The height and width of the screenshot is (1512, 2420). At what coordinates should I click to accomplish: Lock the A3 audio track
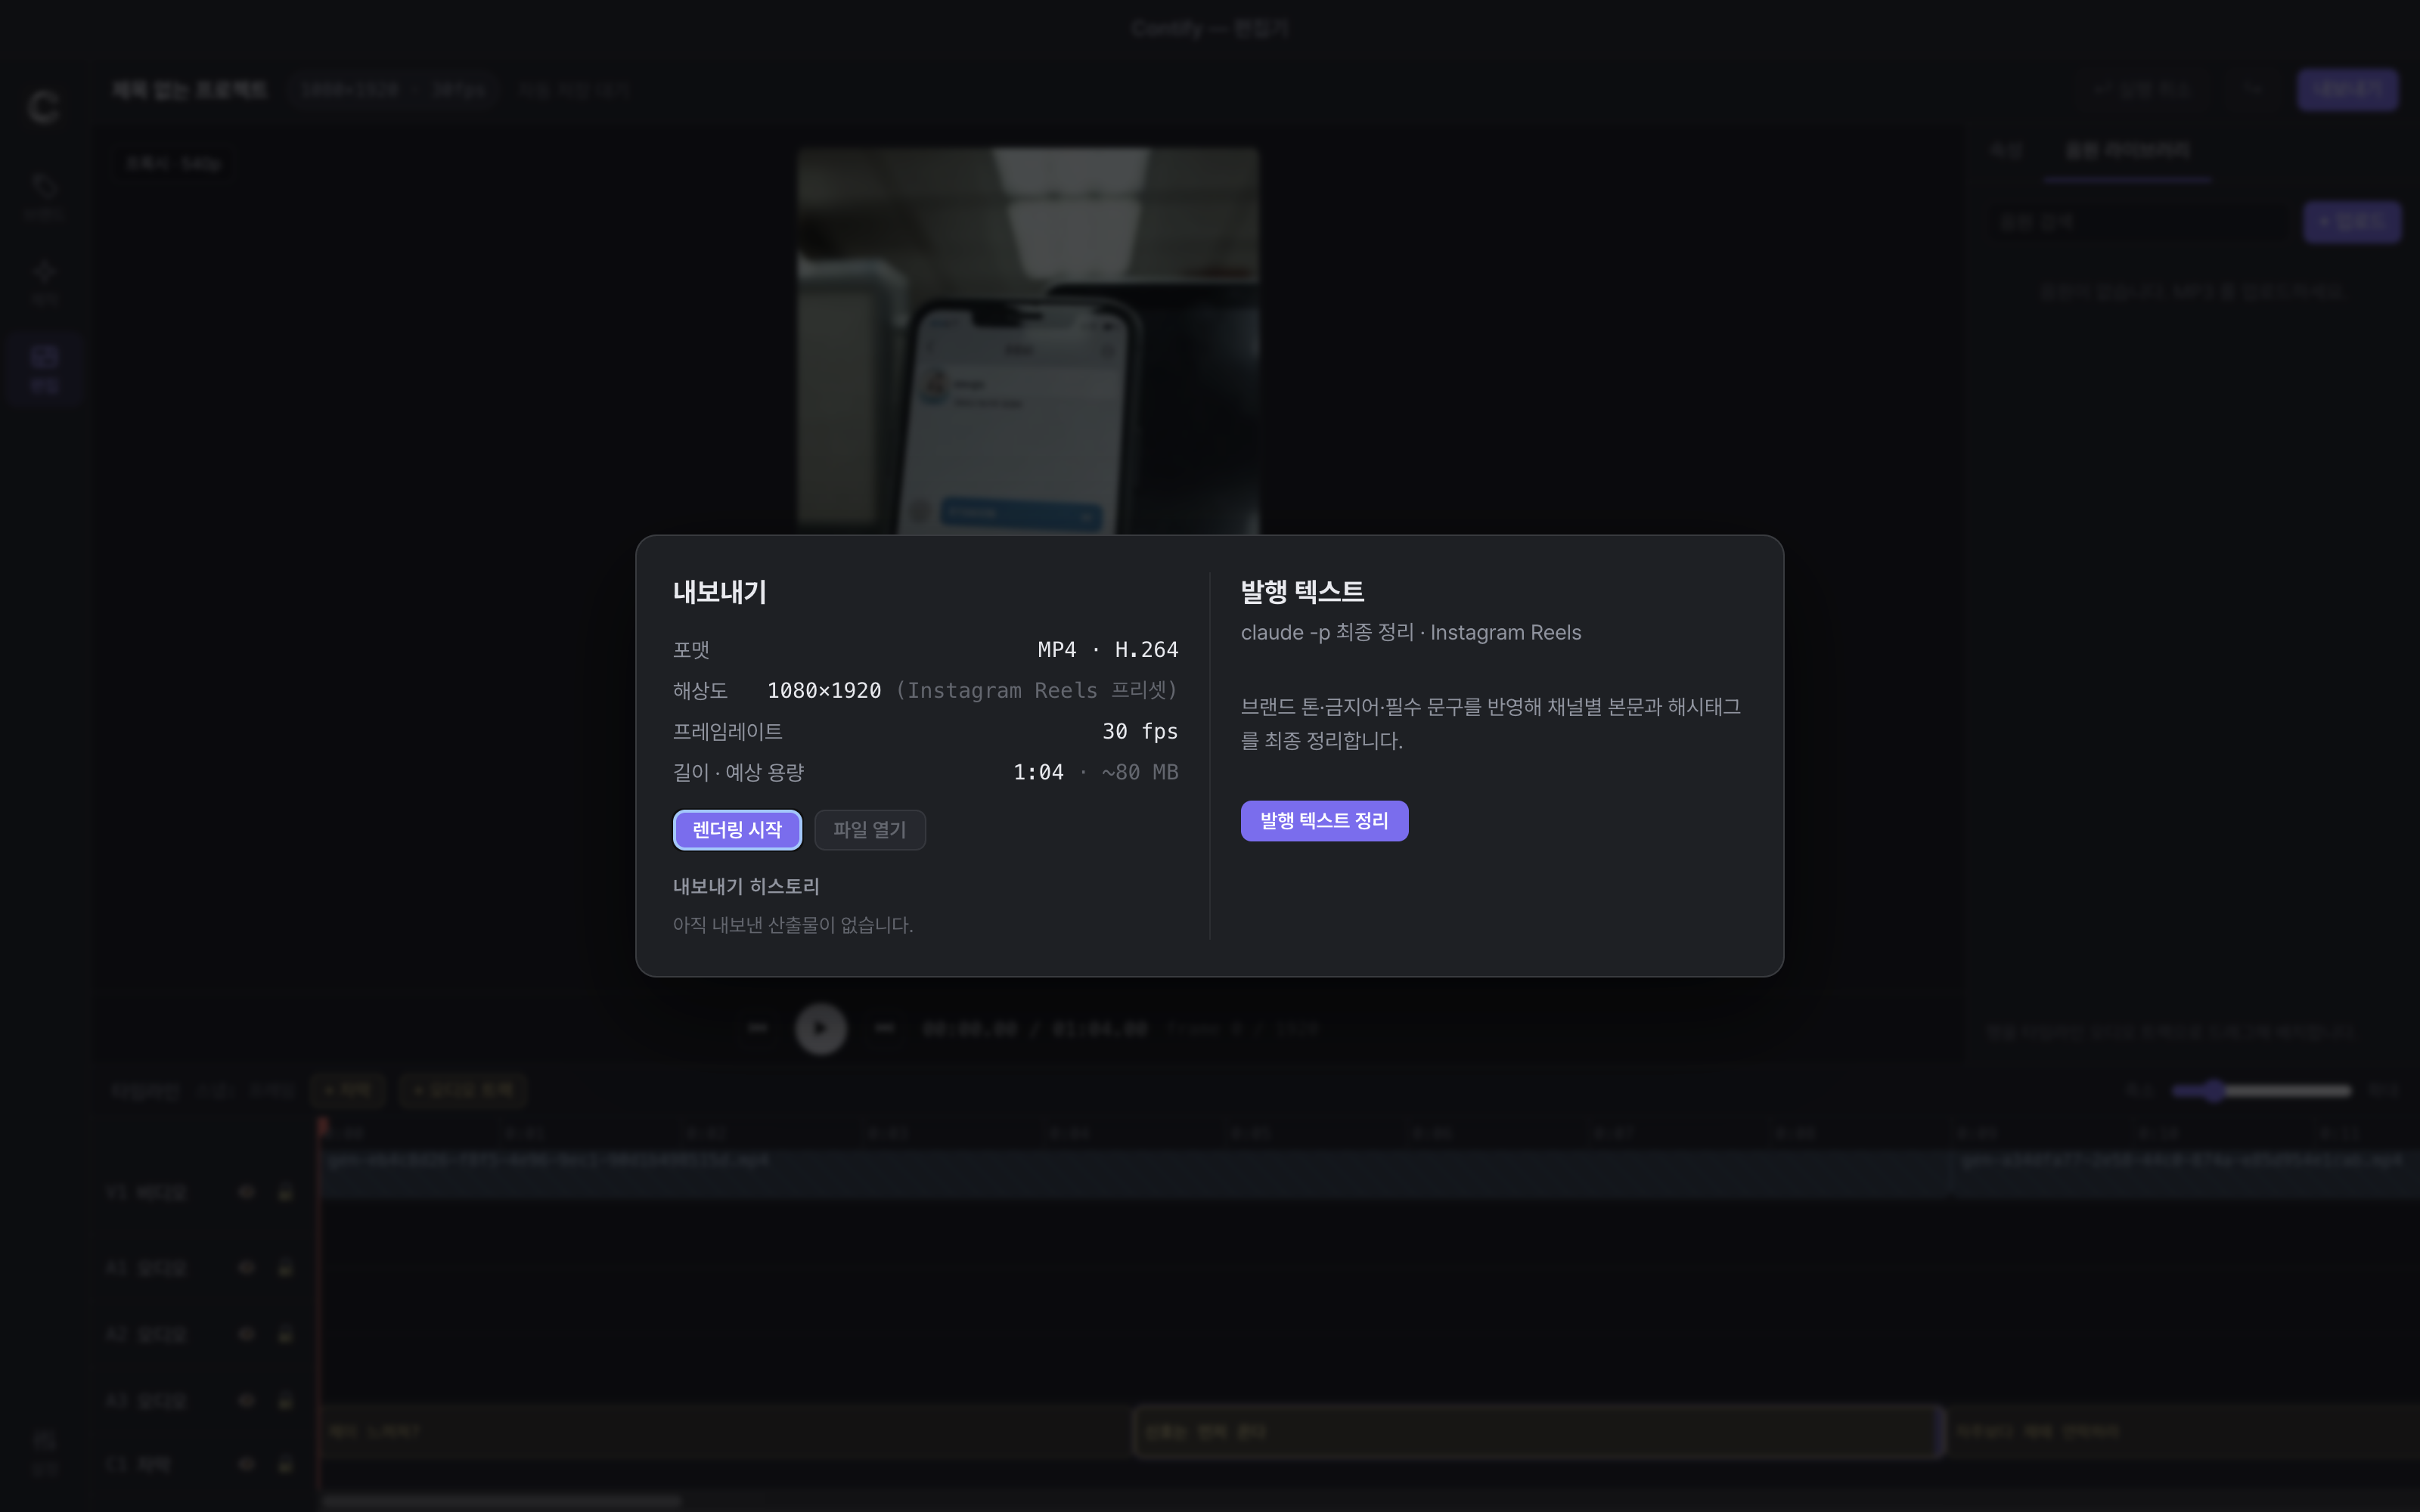pos(285,1400)
